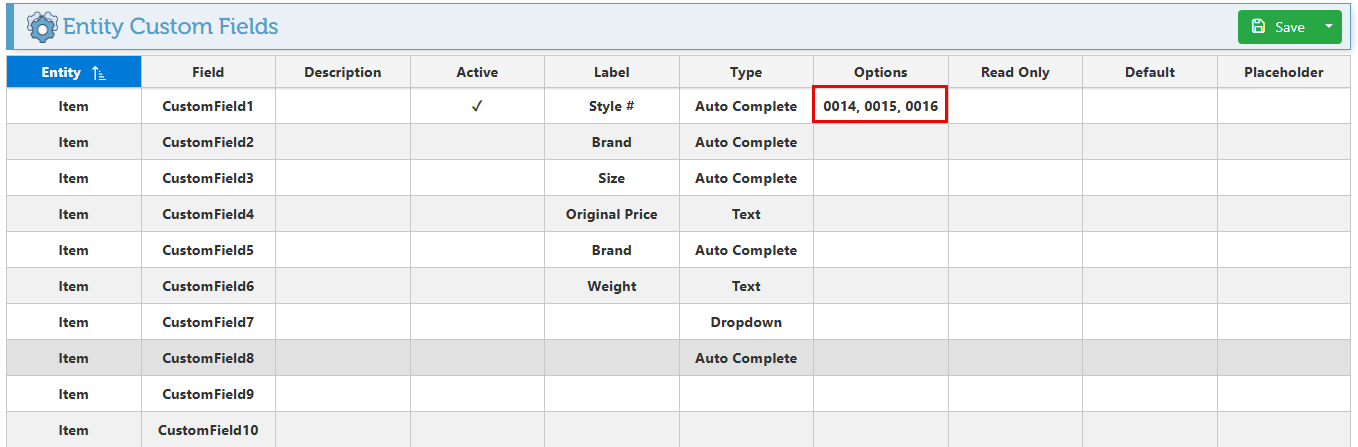Click the Description cell for CustomField3

pos(342,178)
